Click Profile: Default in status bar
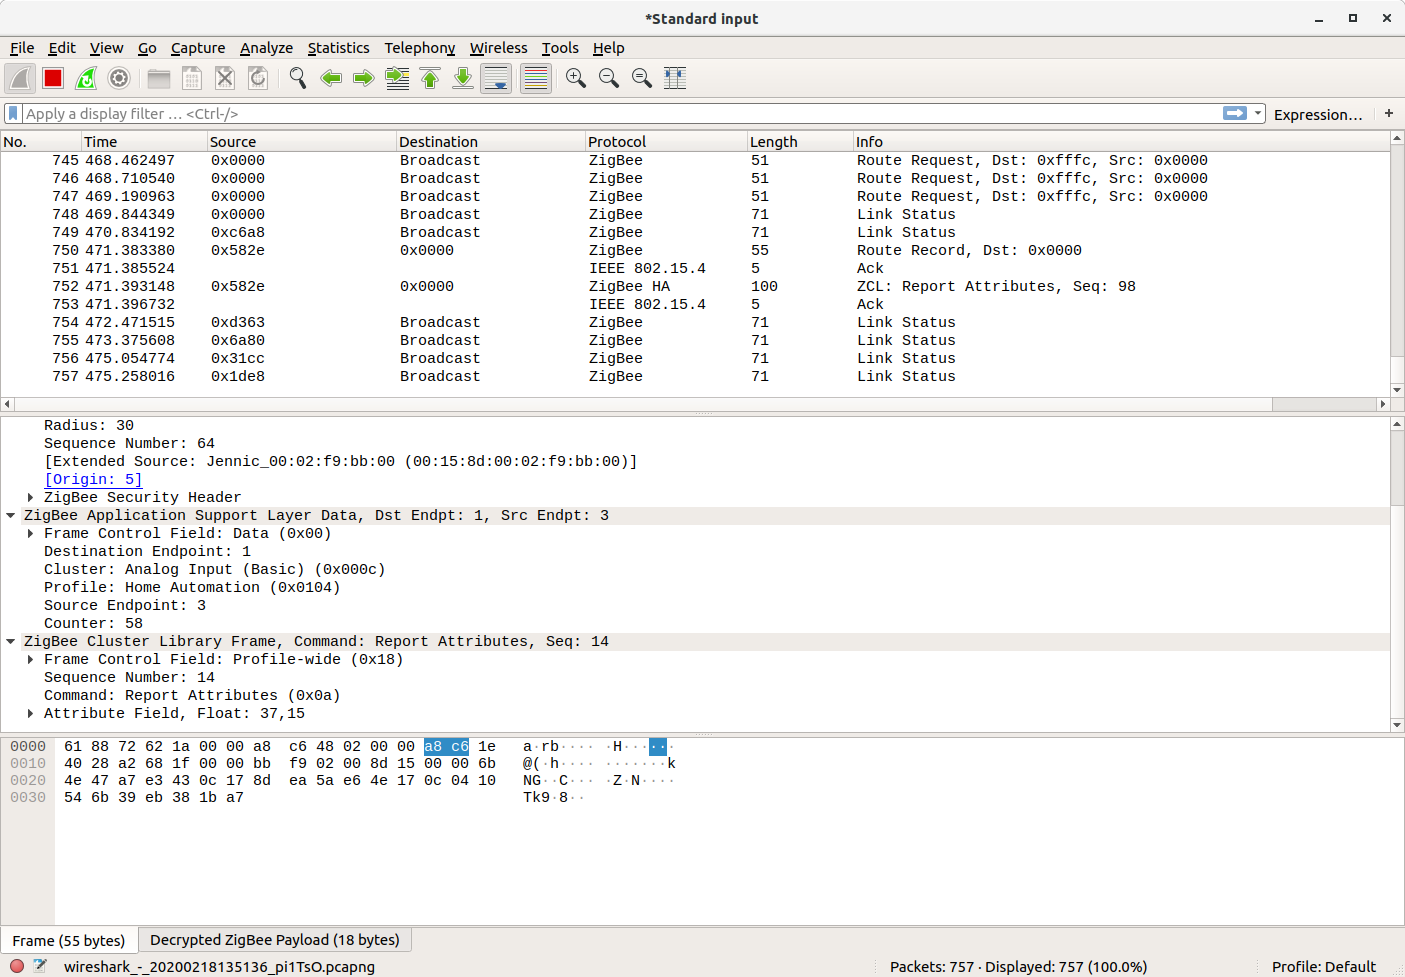Viewport: 1405px width, 977px height. [1323, 967]
